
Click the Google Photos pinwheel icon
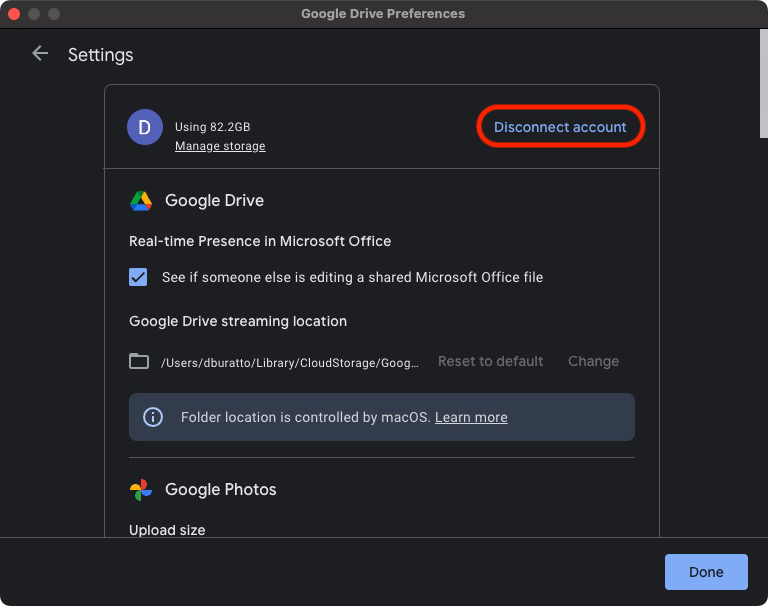click(141, 489)
